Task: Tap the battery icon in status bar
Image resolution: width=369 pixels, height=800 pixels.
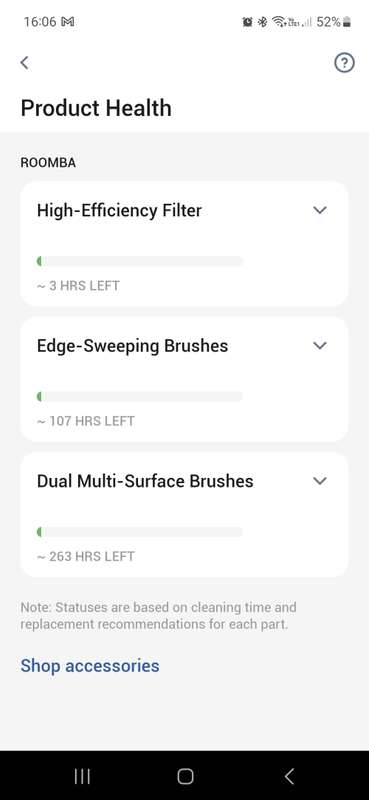Action: pyautogui.click(x=347, y=22)
